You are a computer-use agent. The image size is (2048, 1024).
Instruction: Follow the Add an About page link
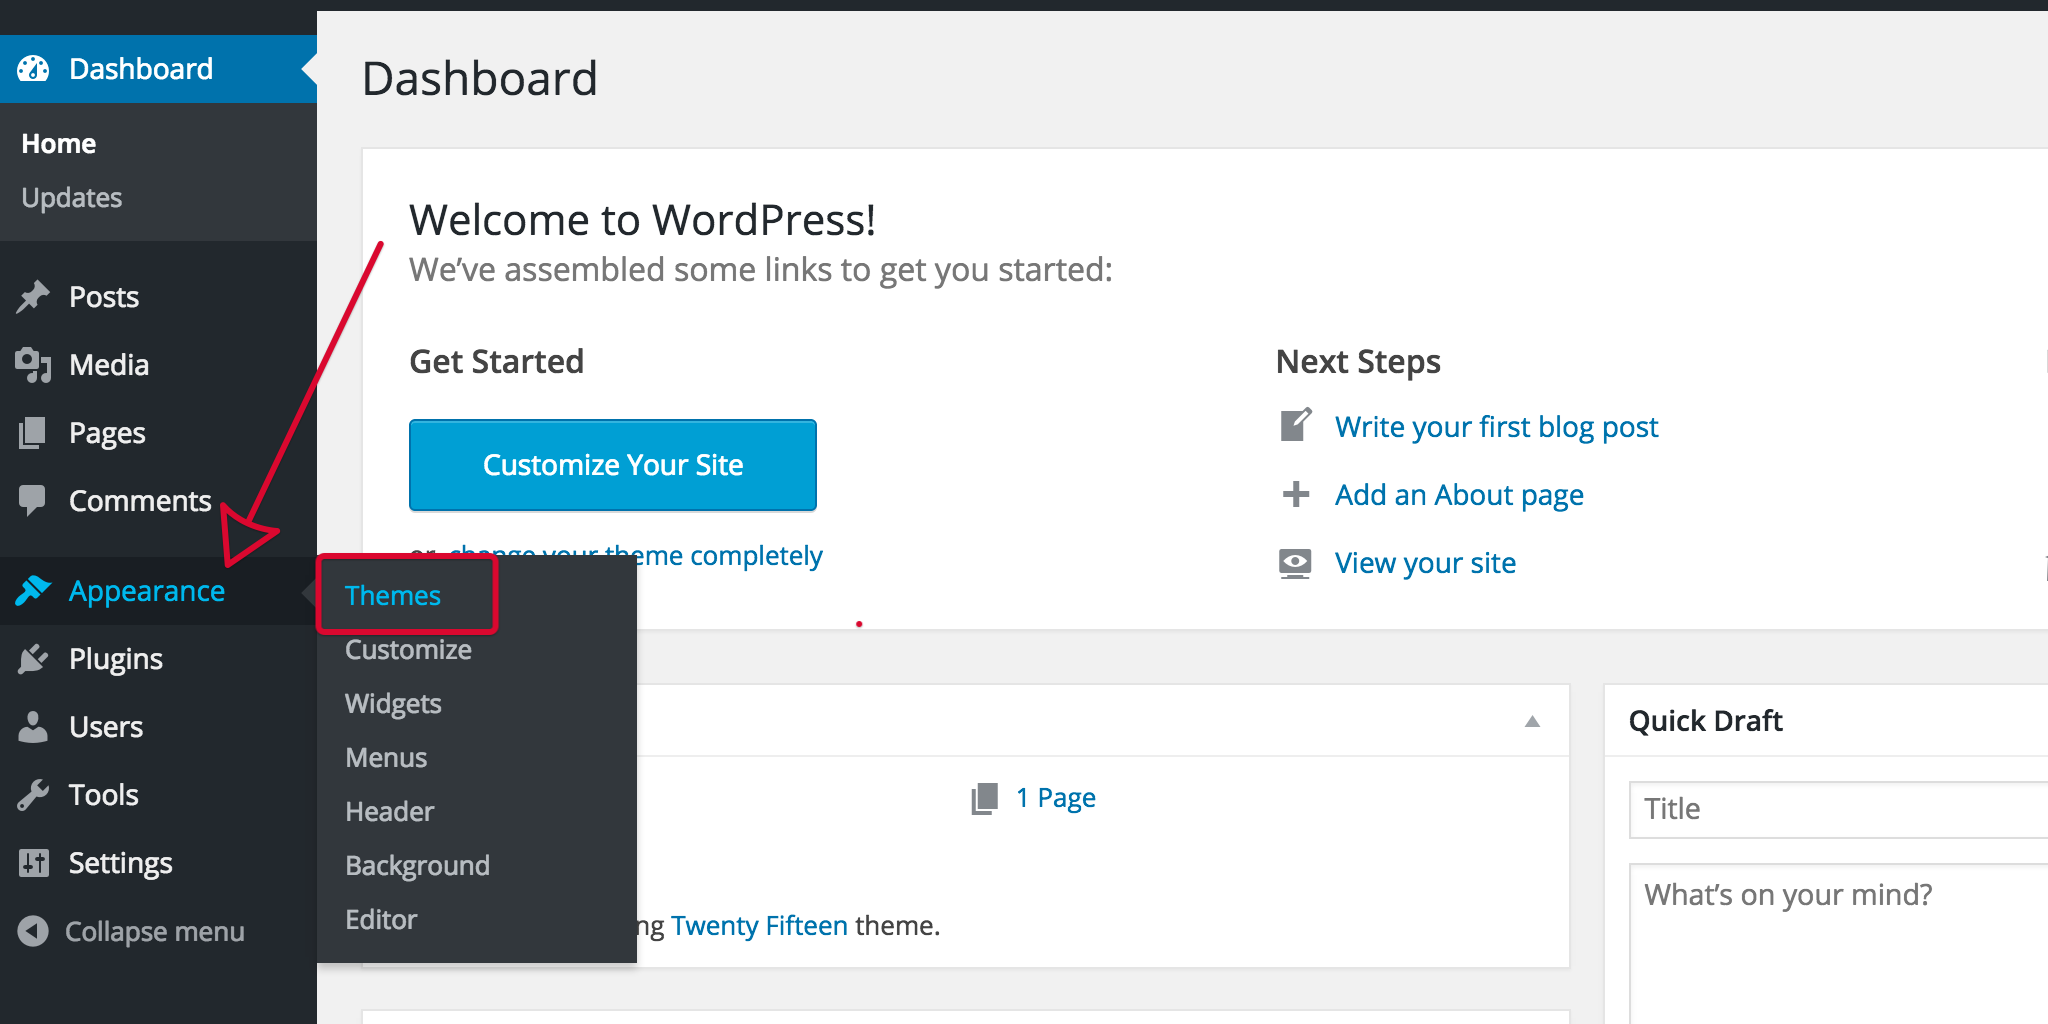click(x=1459, y=495)
